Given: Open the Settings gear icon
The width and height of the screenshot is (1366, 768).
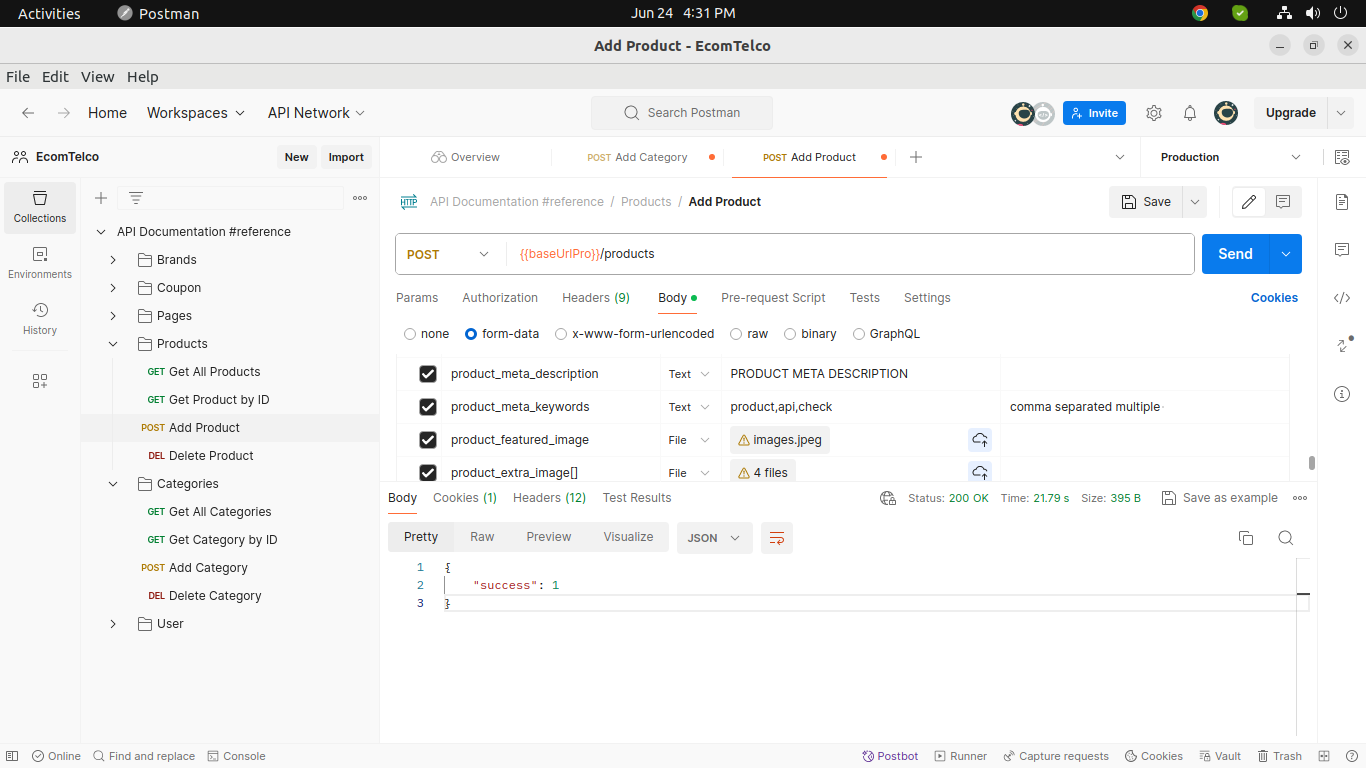Looking at the screenshot, I should pos(1154,113).
